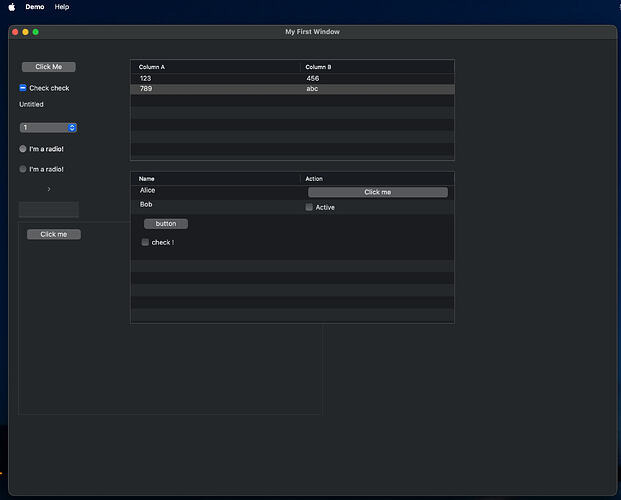The width and height of the screenshot is (621, 500).
Task: Click the Name column header
Action: coord(215,179)
